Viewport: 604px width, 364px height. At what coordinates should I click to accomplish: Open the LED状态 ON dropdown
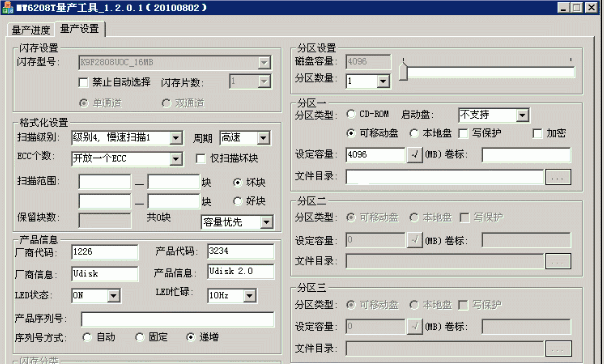click(x=113, y=296)
